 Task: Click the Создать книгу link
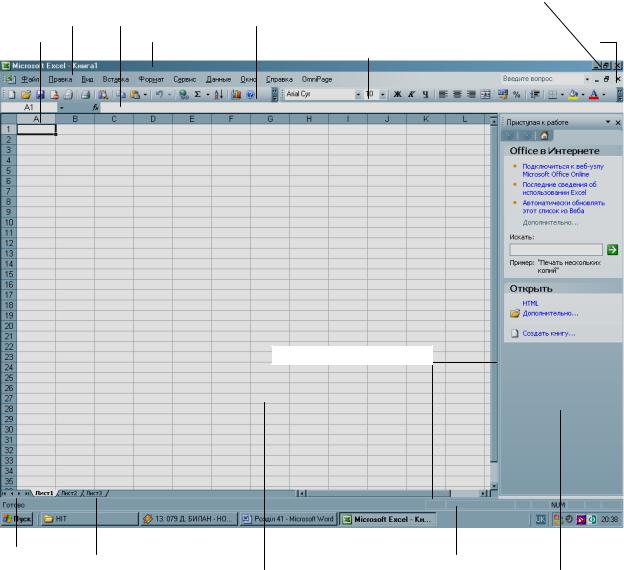coord(548,333)
